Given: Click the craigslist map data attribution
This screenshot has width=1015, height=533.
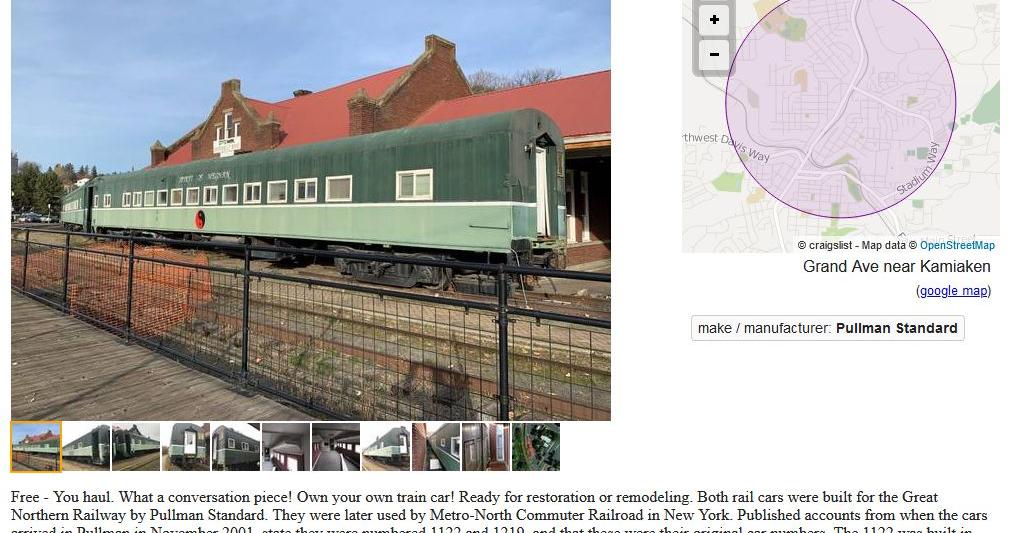Looking at the screenshot, I should point(857,245).
